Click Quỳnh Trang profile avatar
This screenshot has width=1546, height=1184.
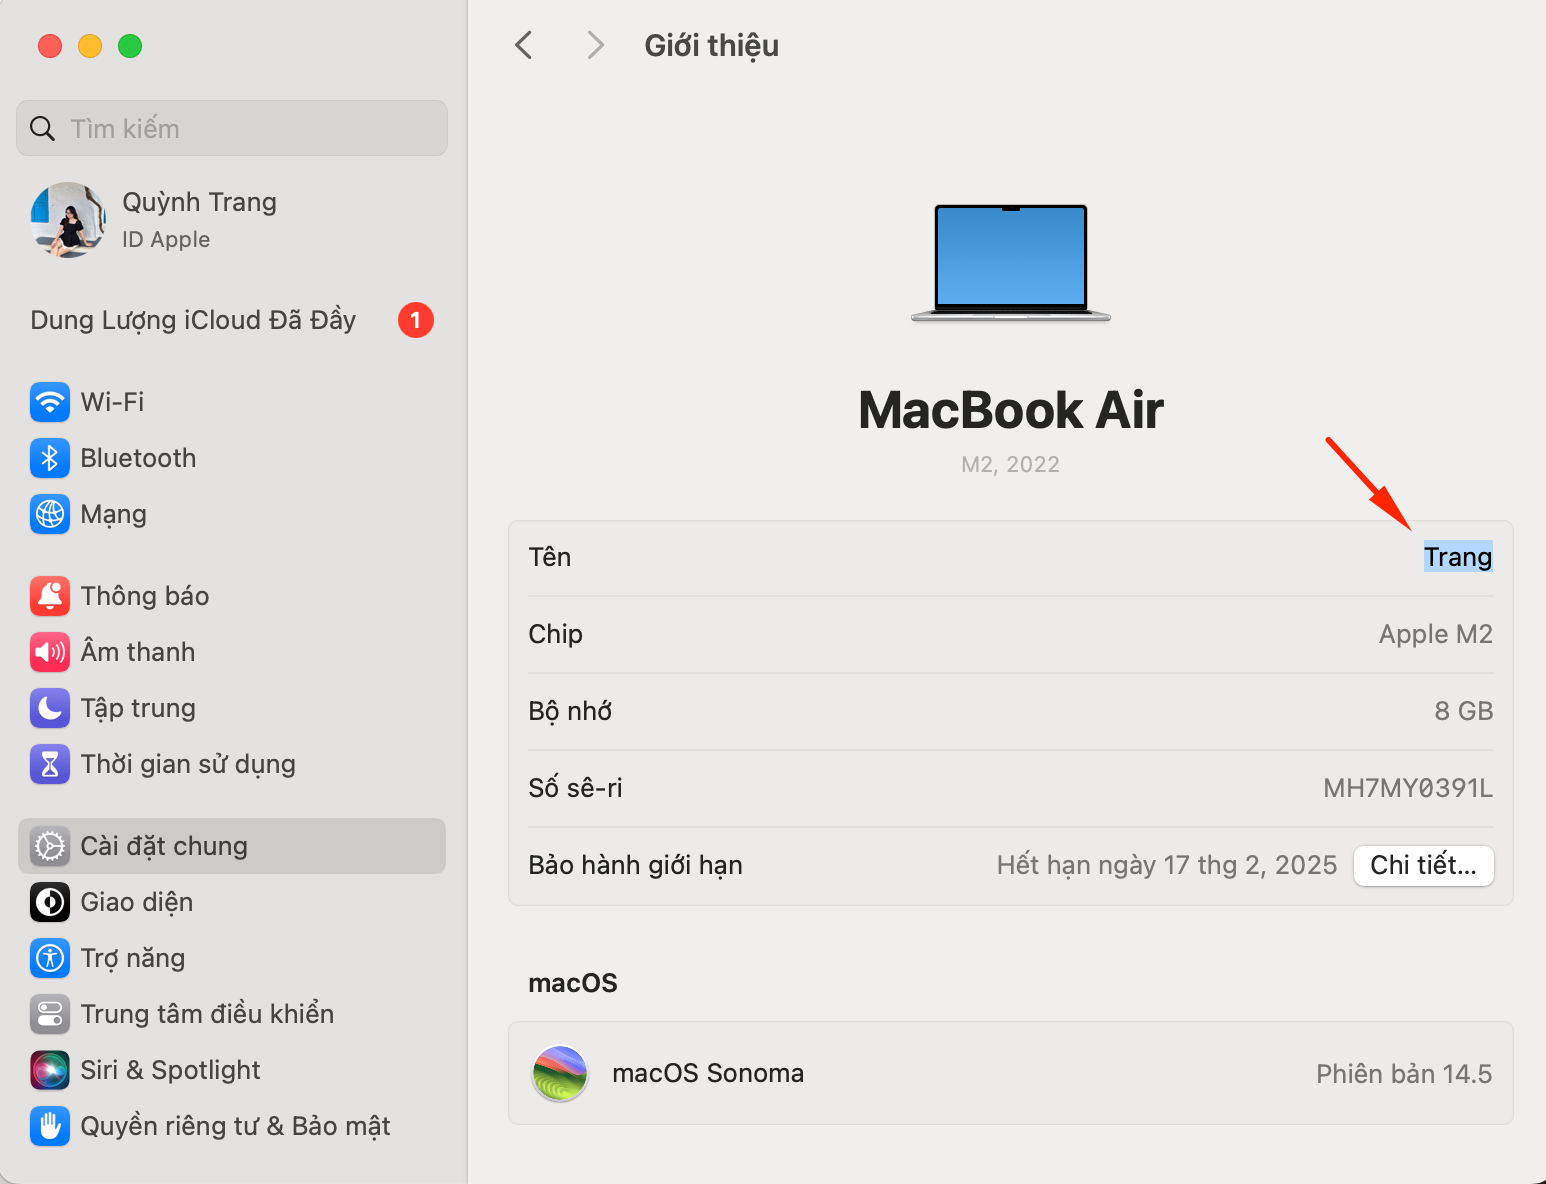(68, 220)
